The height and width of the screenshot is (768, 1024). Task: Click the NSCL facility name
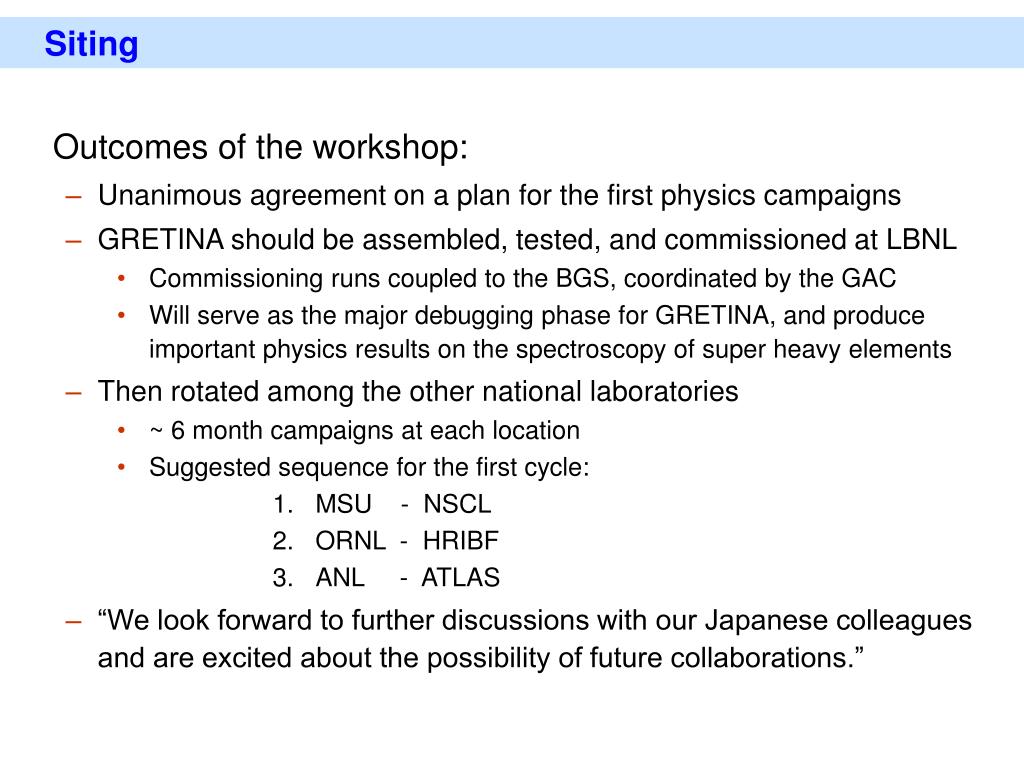456,504
